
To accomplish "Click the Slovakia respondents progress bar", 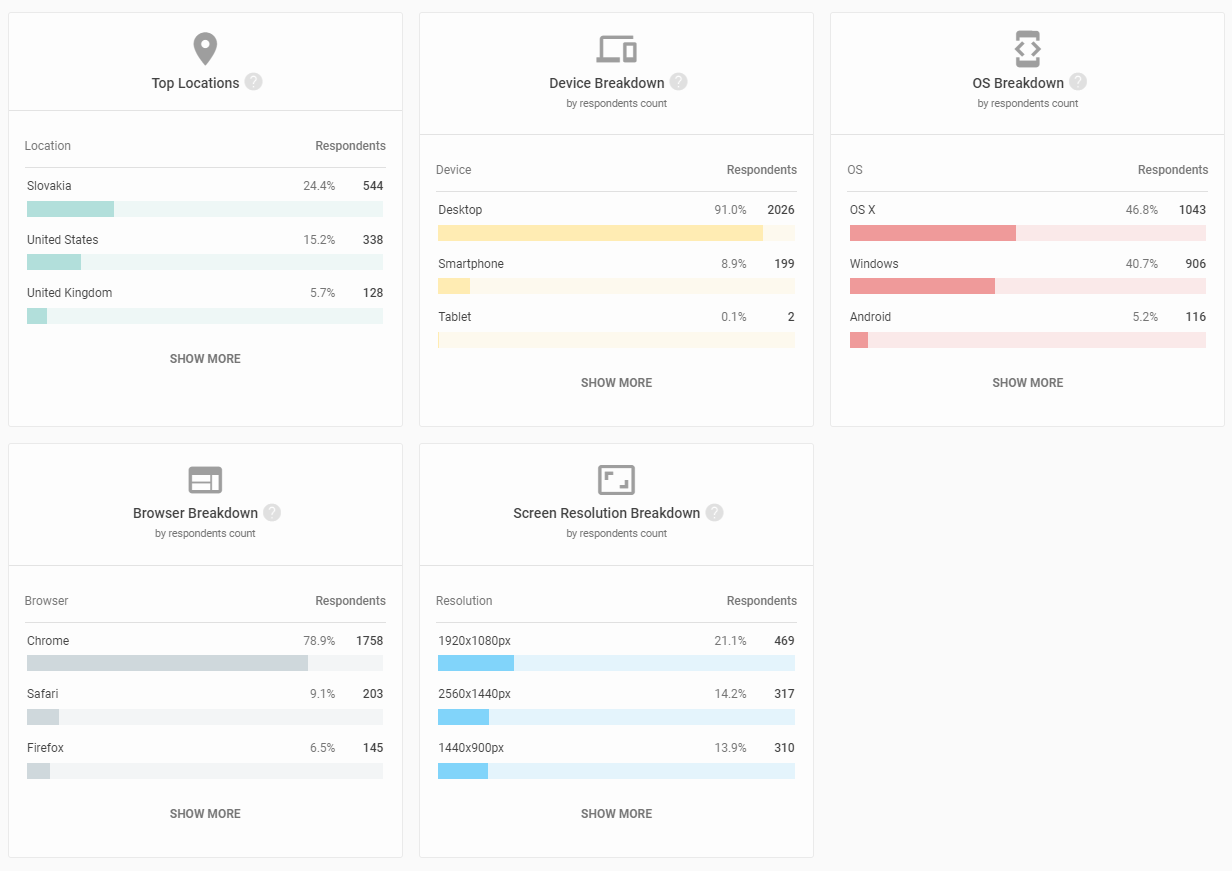I will click(205, 209).
